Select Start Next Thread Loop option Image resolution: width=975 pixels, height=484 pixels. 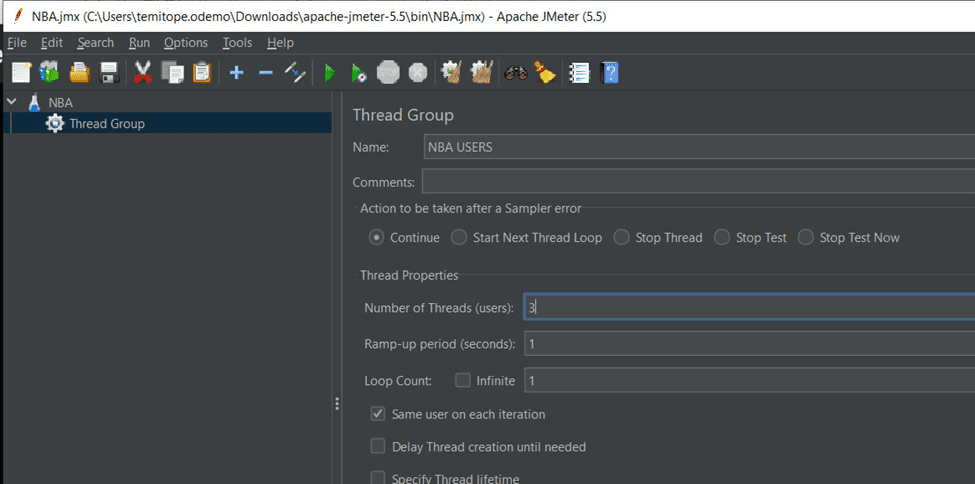(x=459, y=237)
